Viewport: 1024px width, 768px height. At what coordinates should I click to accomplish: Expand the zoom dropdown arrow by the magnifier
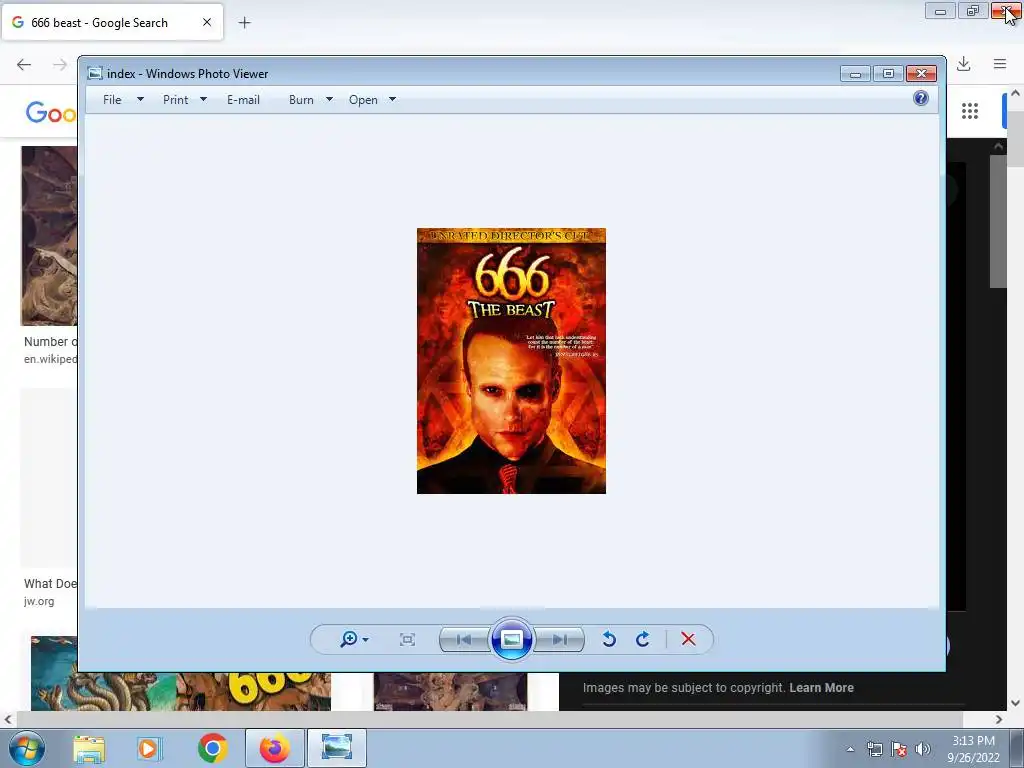tap(366, 640)
